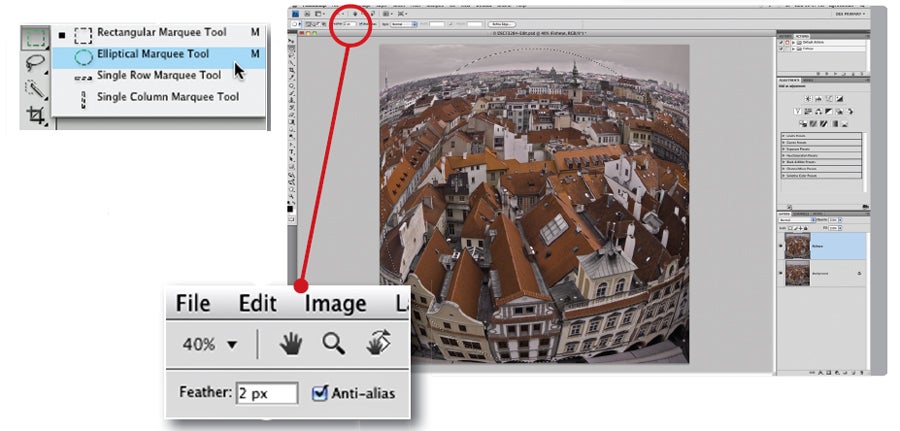The image size is (900, 431).
Task: Add a Color Balance adjustment
Action: click(818, 111)
